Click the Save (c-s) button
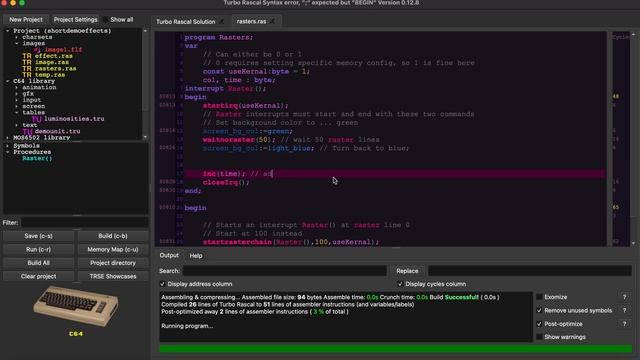The image size is (640, 360). tap(38, 236)
